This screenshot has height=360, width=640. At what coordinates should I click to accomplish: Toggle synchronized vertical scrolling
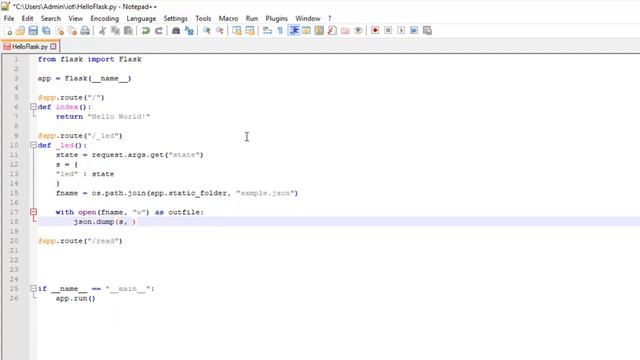(x=237, y=31)
